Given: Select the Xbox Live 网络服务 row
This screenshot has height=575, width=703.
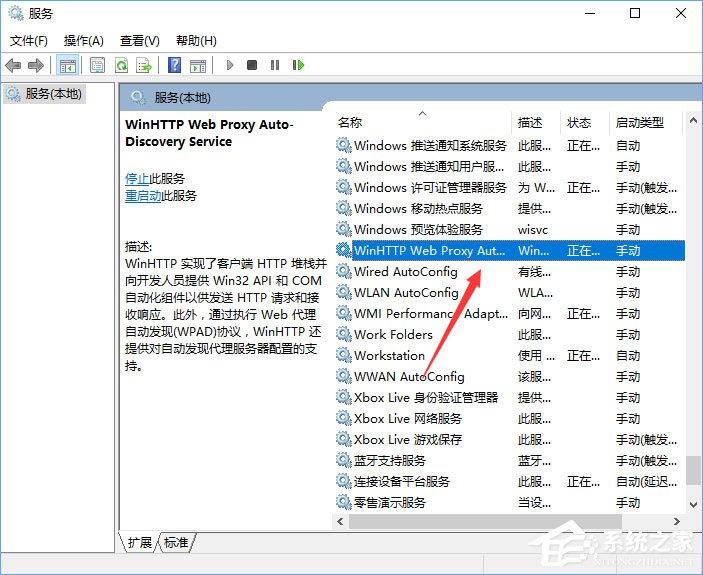Looking at the screenshot, I should pos(510,419).
